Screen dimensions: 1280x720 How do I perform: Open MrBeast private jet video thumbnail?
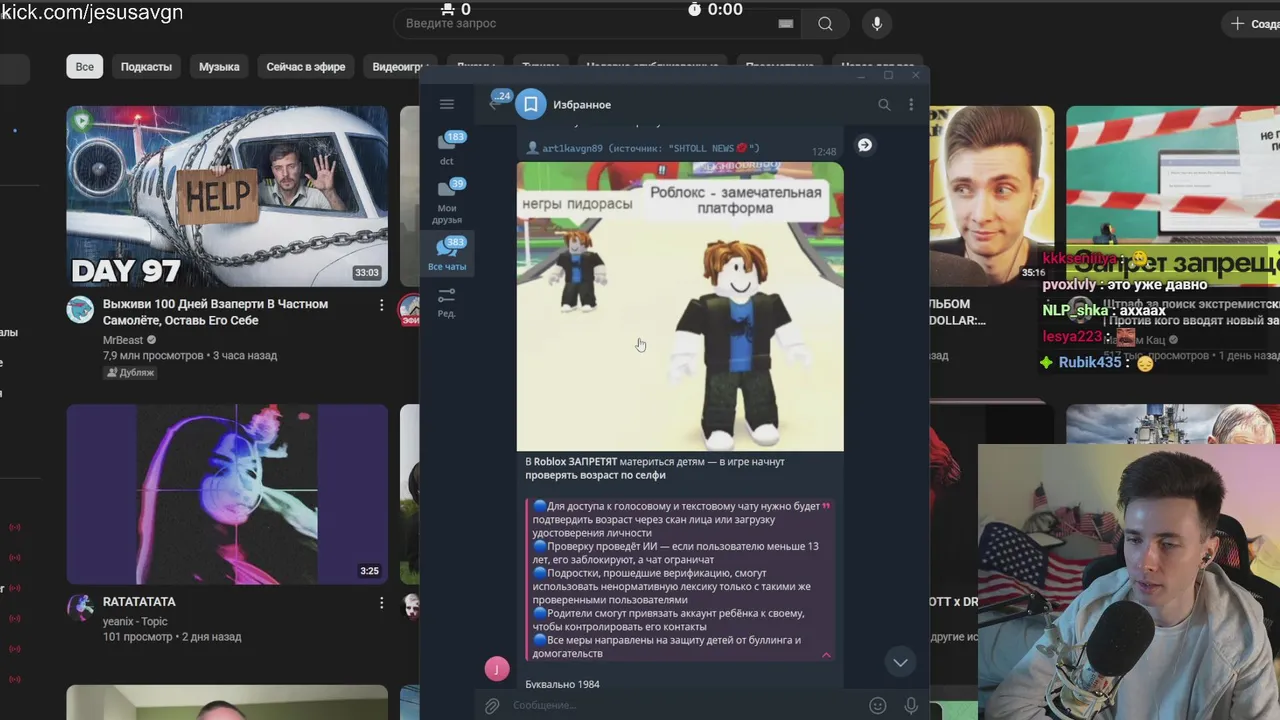coord(227,197)
